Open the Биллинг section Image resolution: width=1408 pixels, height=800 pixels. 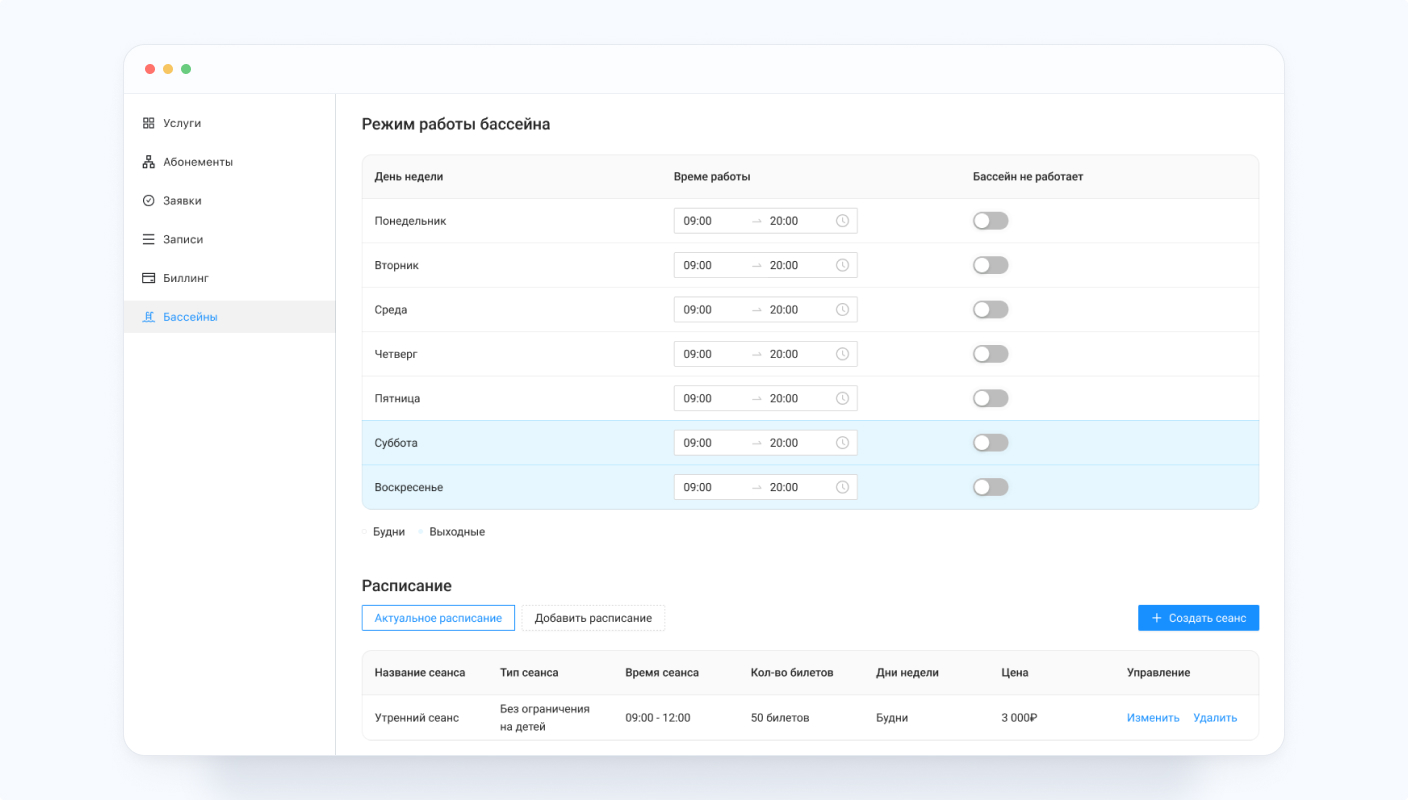point(229,278)
